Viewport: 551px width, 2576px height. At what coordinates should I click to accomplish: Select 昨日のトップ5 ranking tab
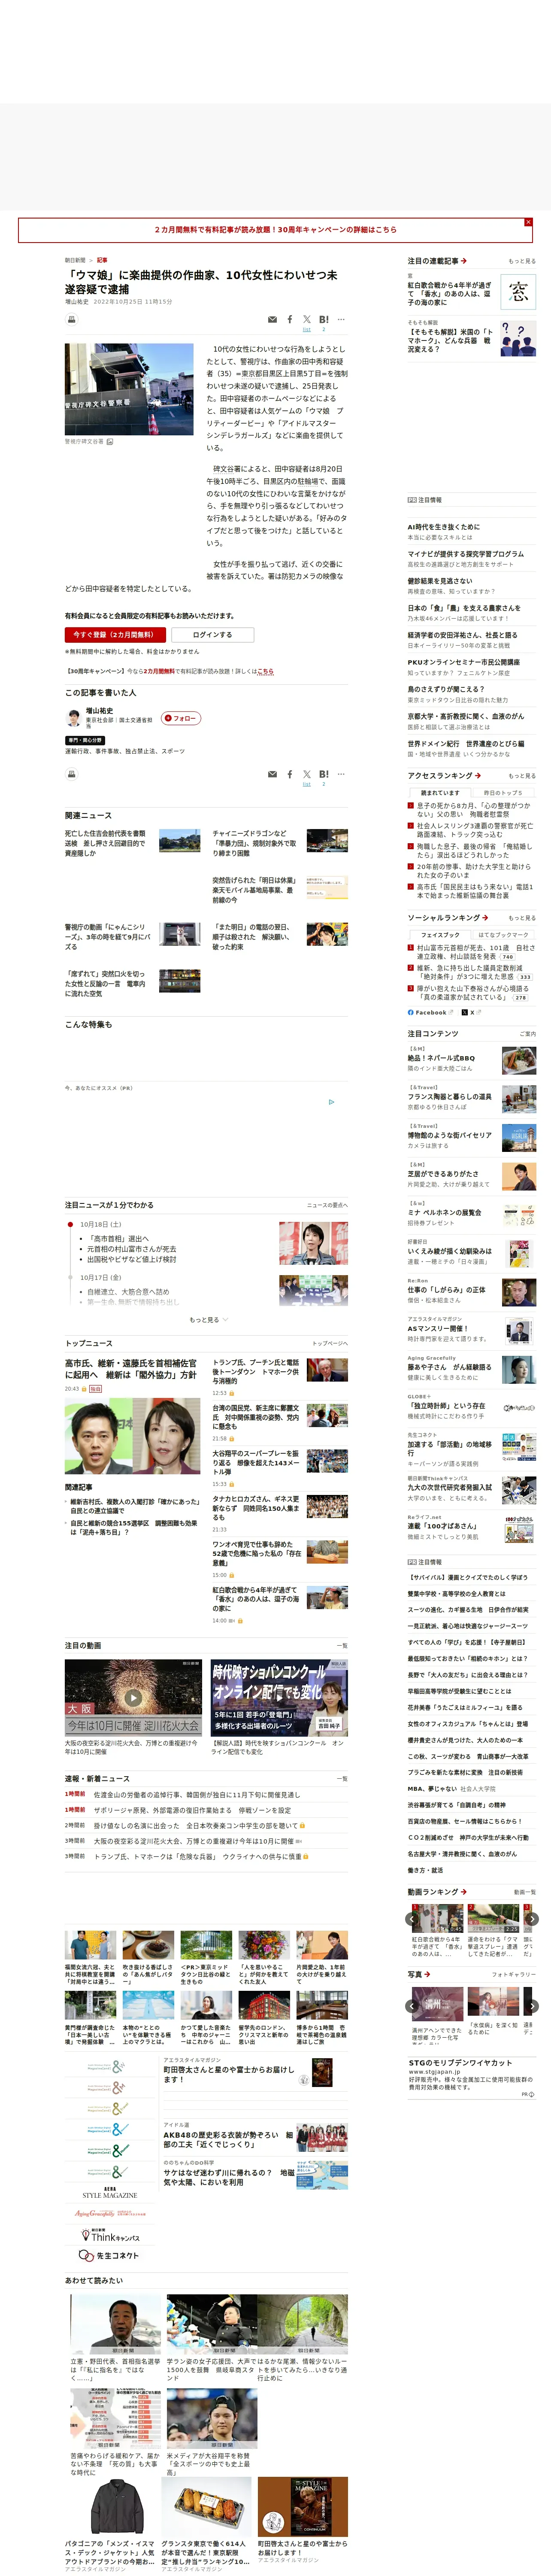point(503,793)
